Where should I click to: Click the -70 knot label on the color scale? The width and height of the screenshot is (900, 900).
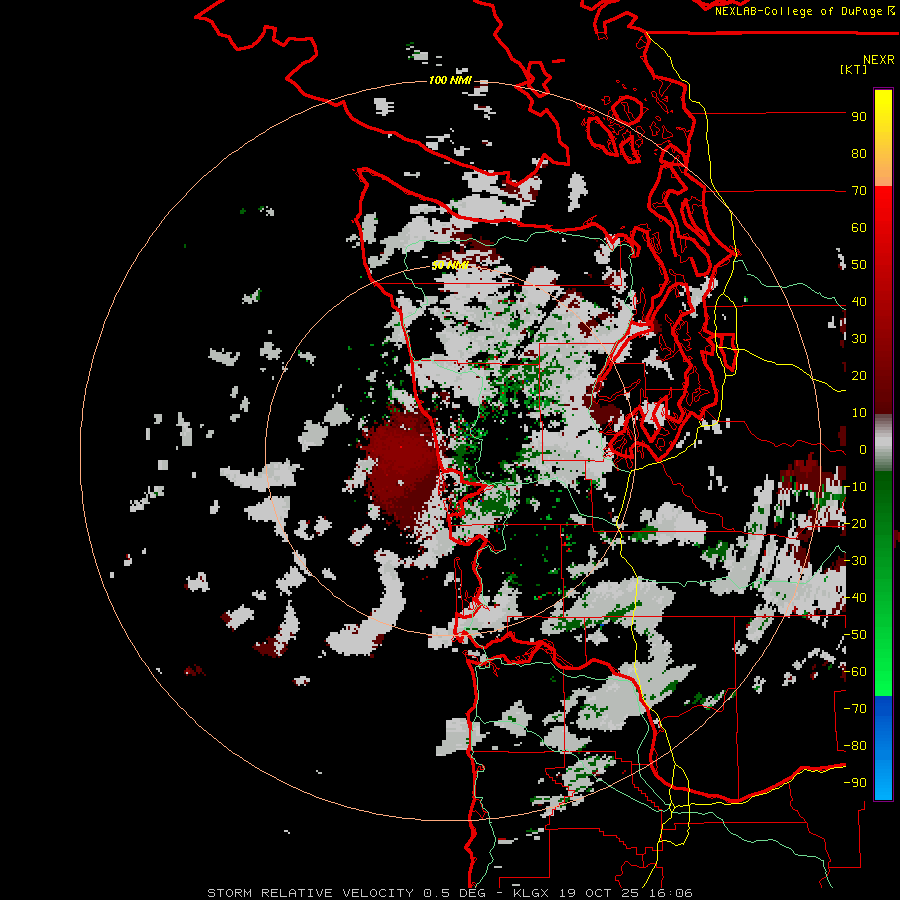(x=855, y=709)
